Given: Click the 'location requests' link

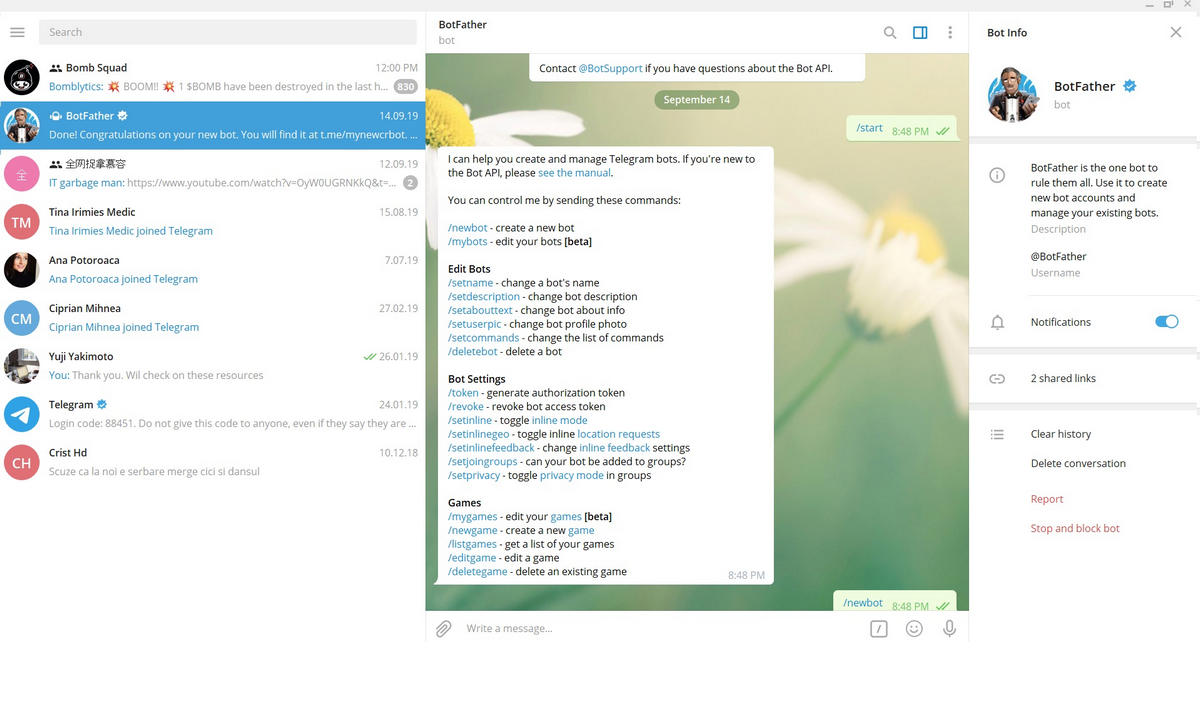Looking at the screenshot, I should pos(618,434).
